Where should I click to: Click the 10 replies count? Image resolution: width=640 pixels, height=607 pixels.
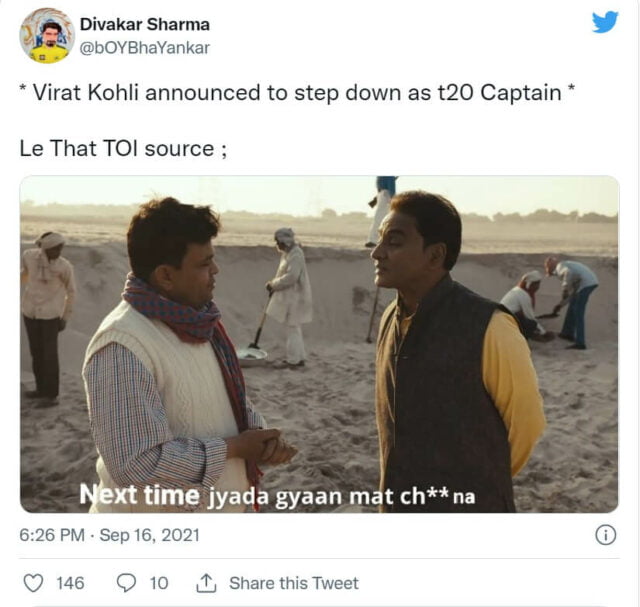tap(159, 583)
